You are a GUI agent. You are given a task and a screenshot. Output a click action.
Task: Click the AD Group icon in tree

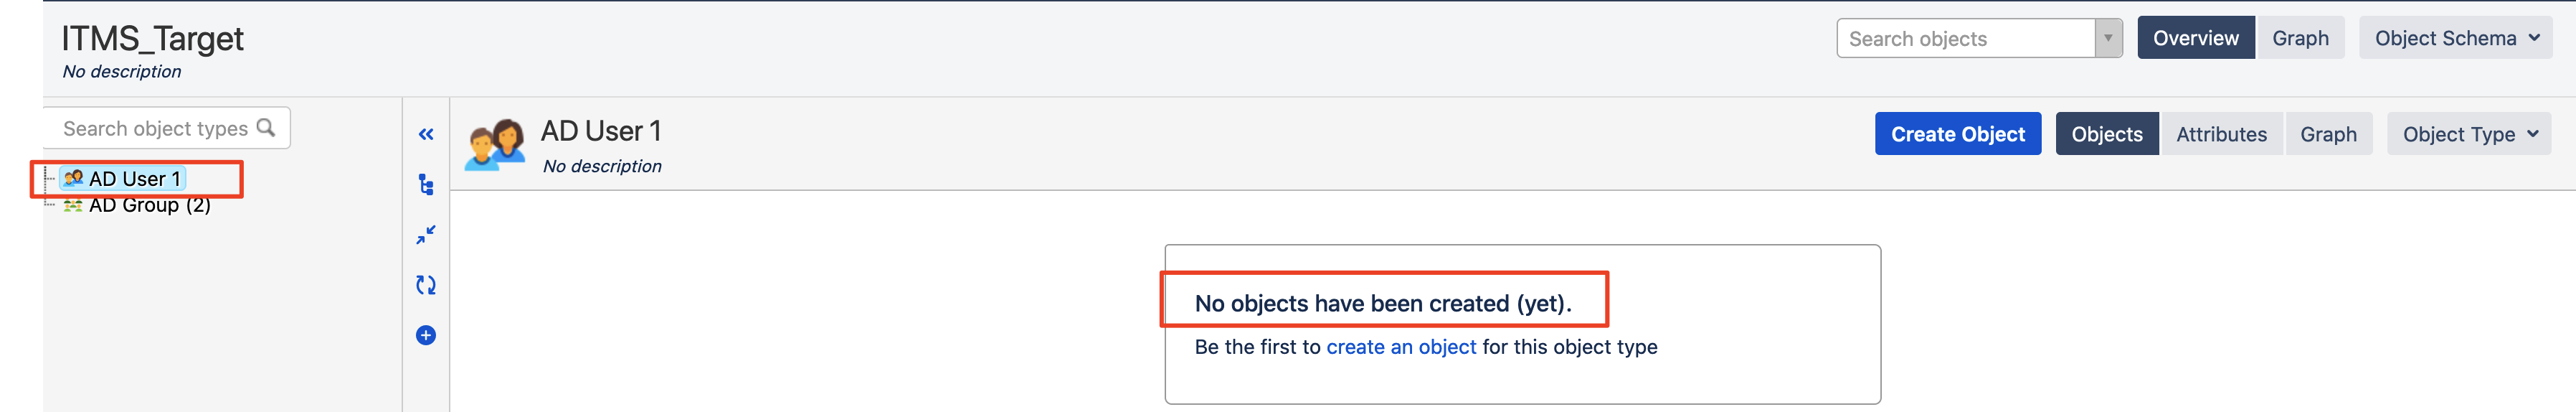point(73,206)
